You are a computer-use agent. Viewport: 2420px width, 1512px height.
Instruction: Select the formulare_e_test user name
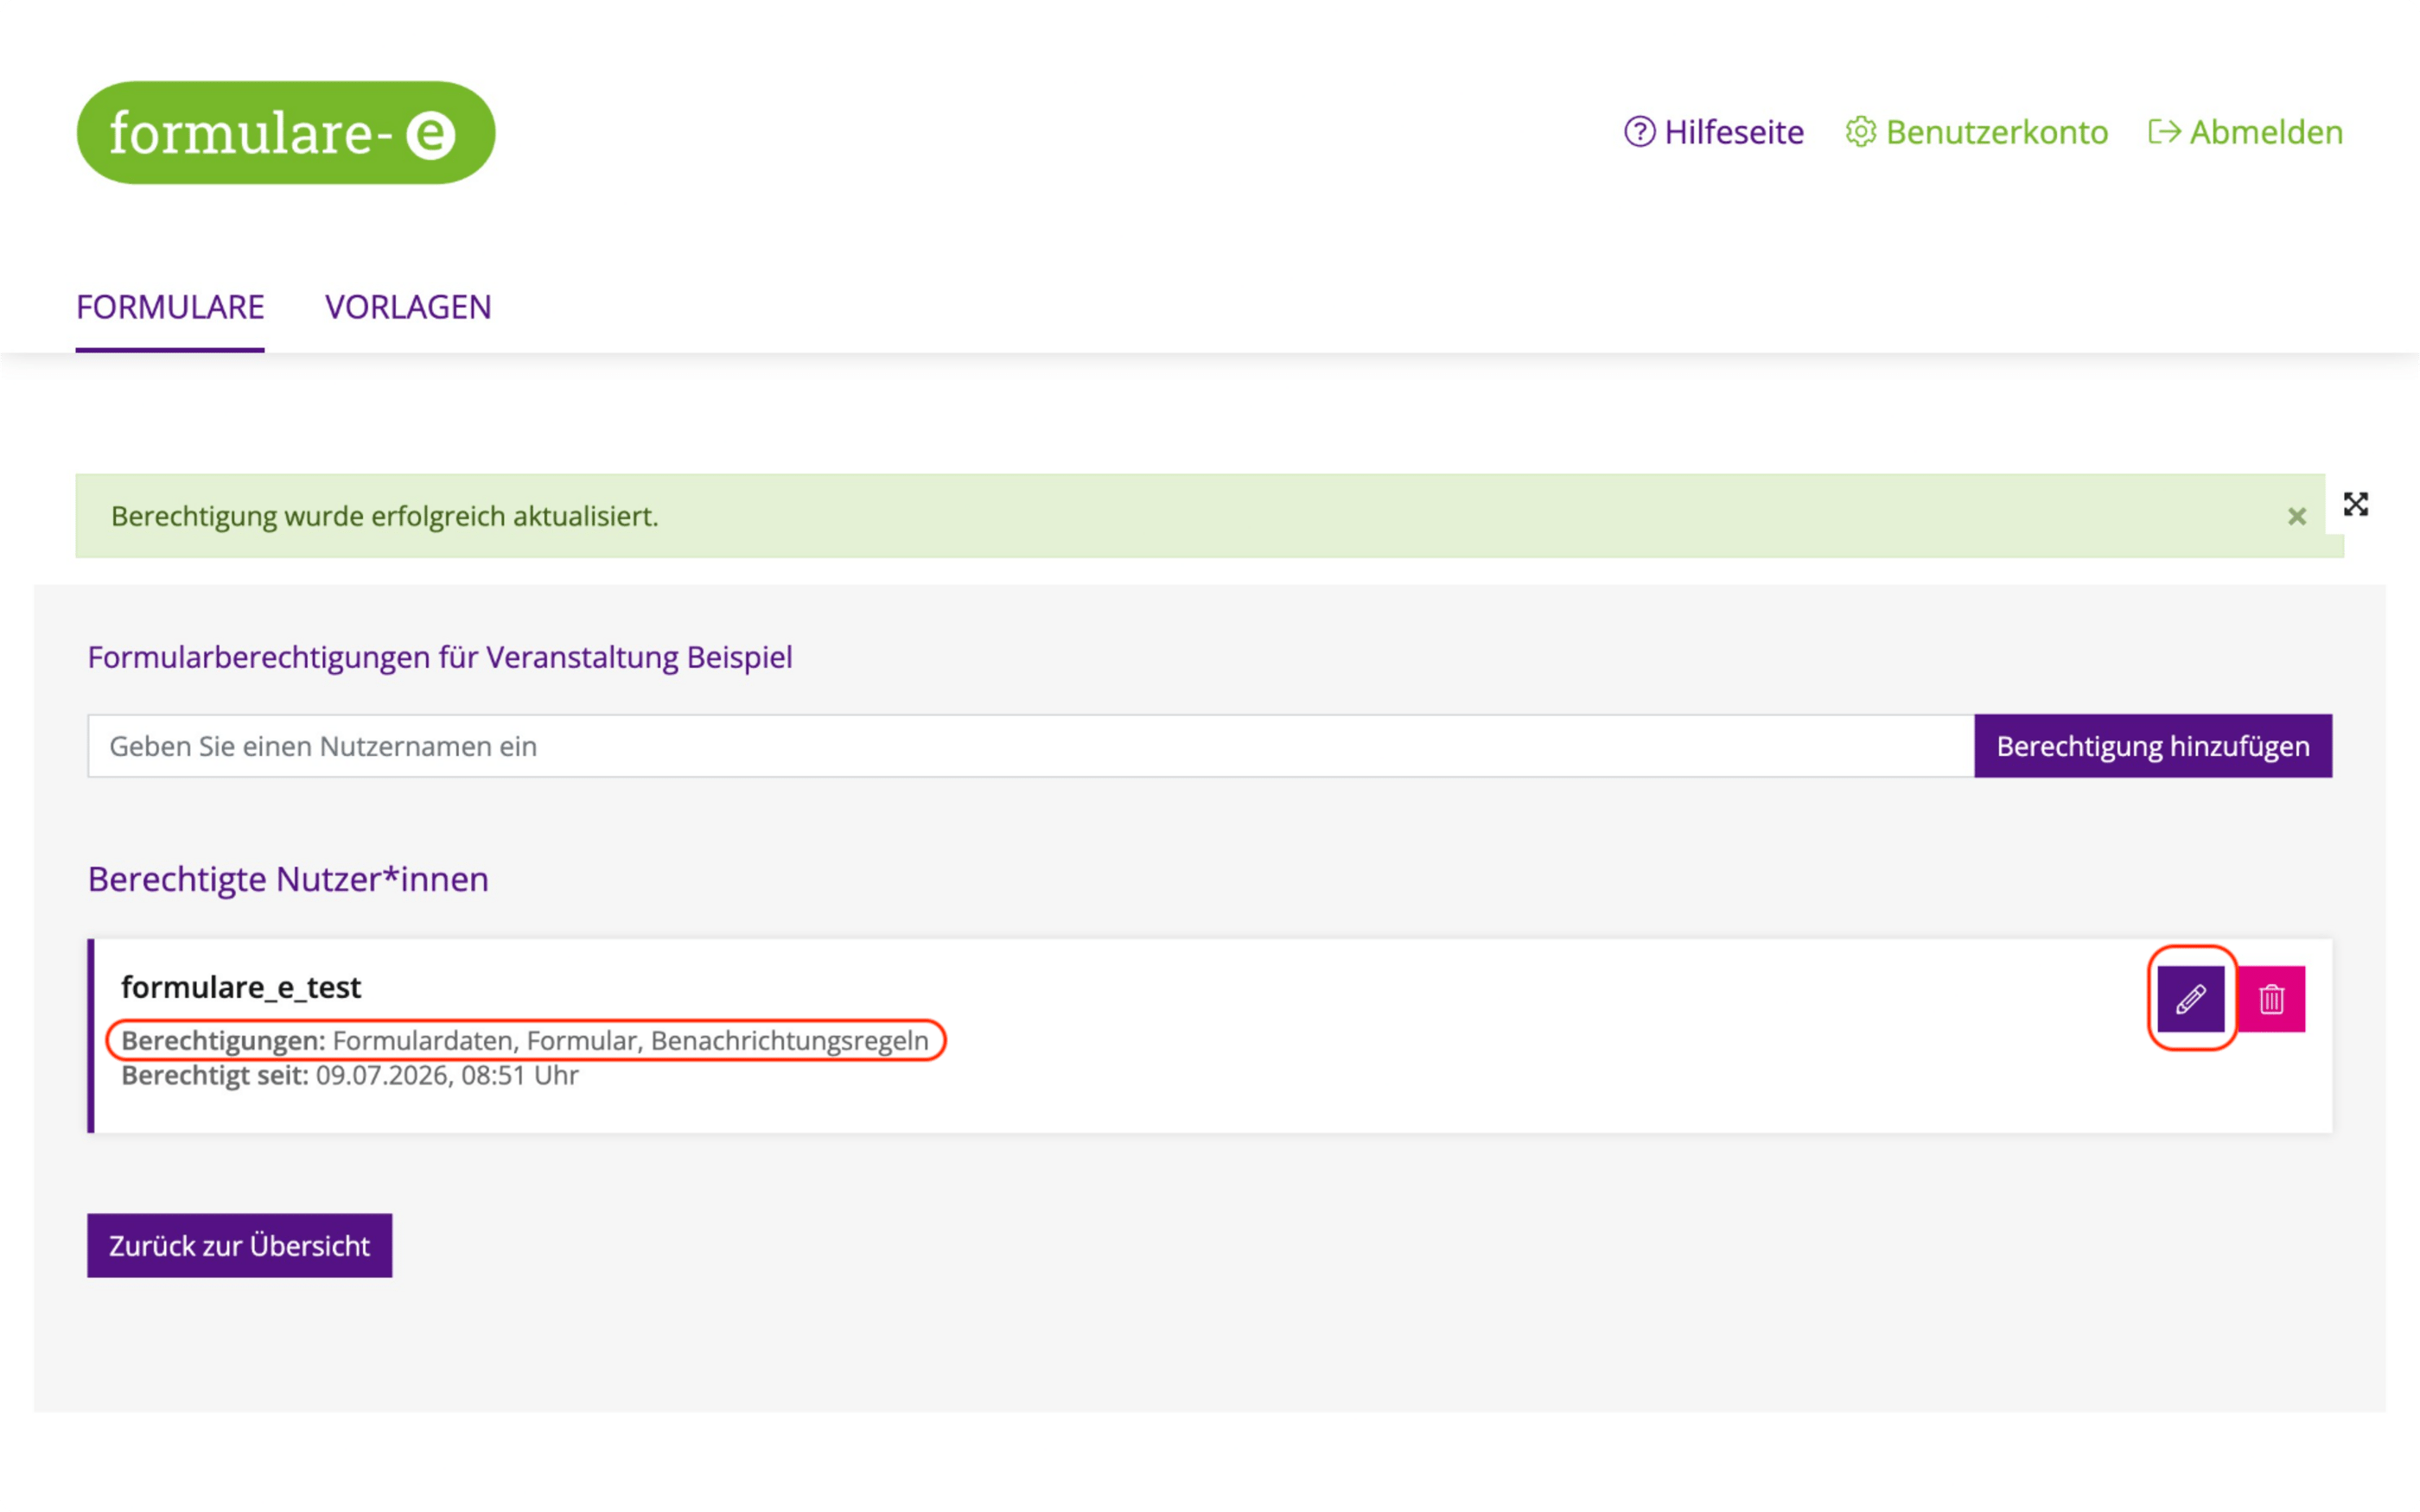pyautogui.click(x=241, y=988)
